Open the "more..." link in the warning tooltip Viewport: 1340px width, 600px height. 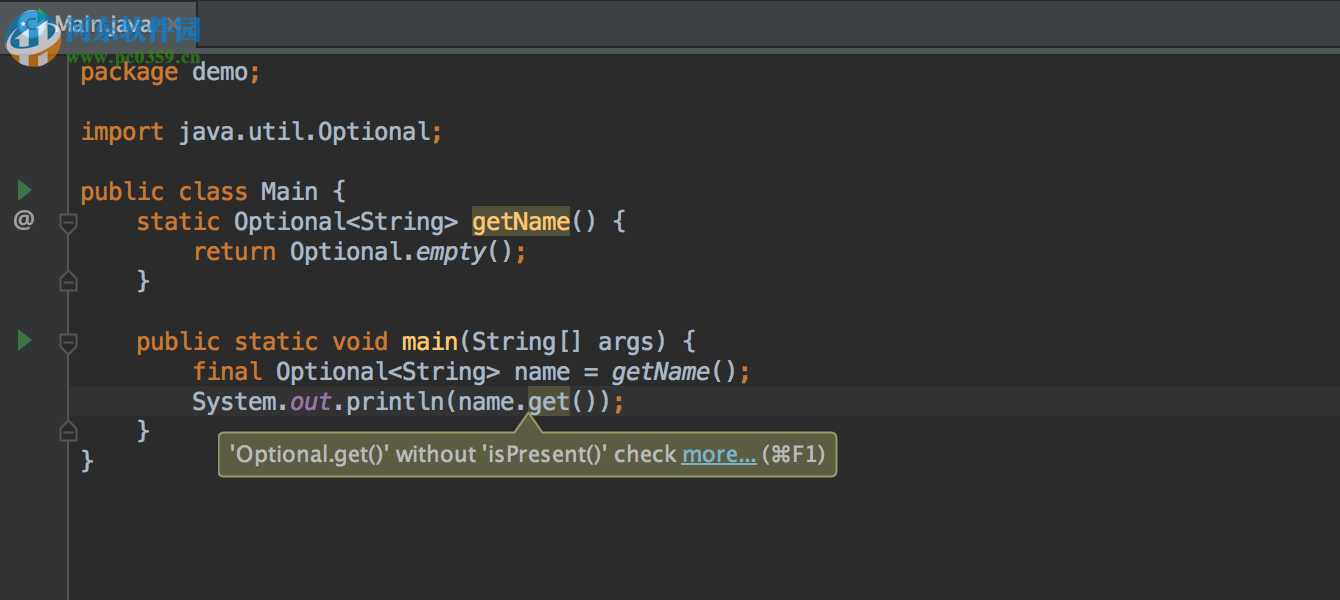click(x=718, y=454)
